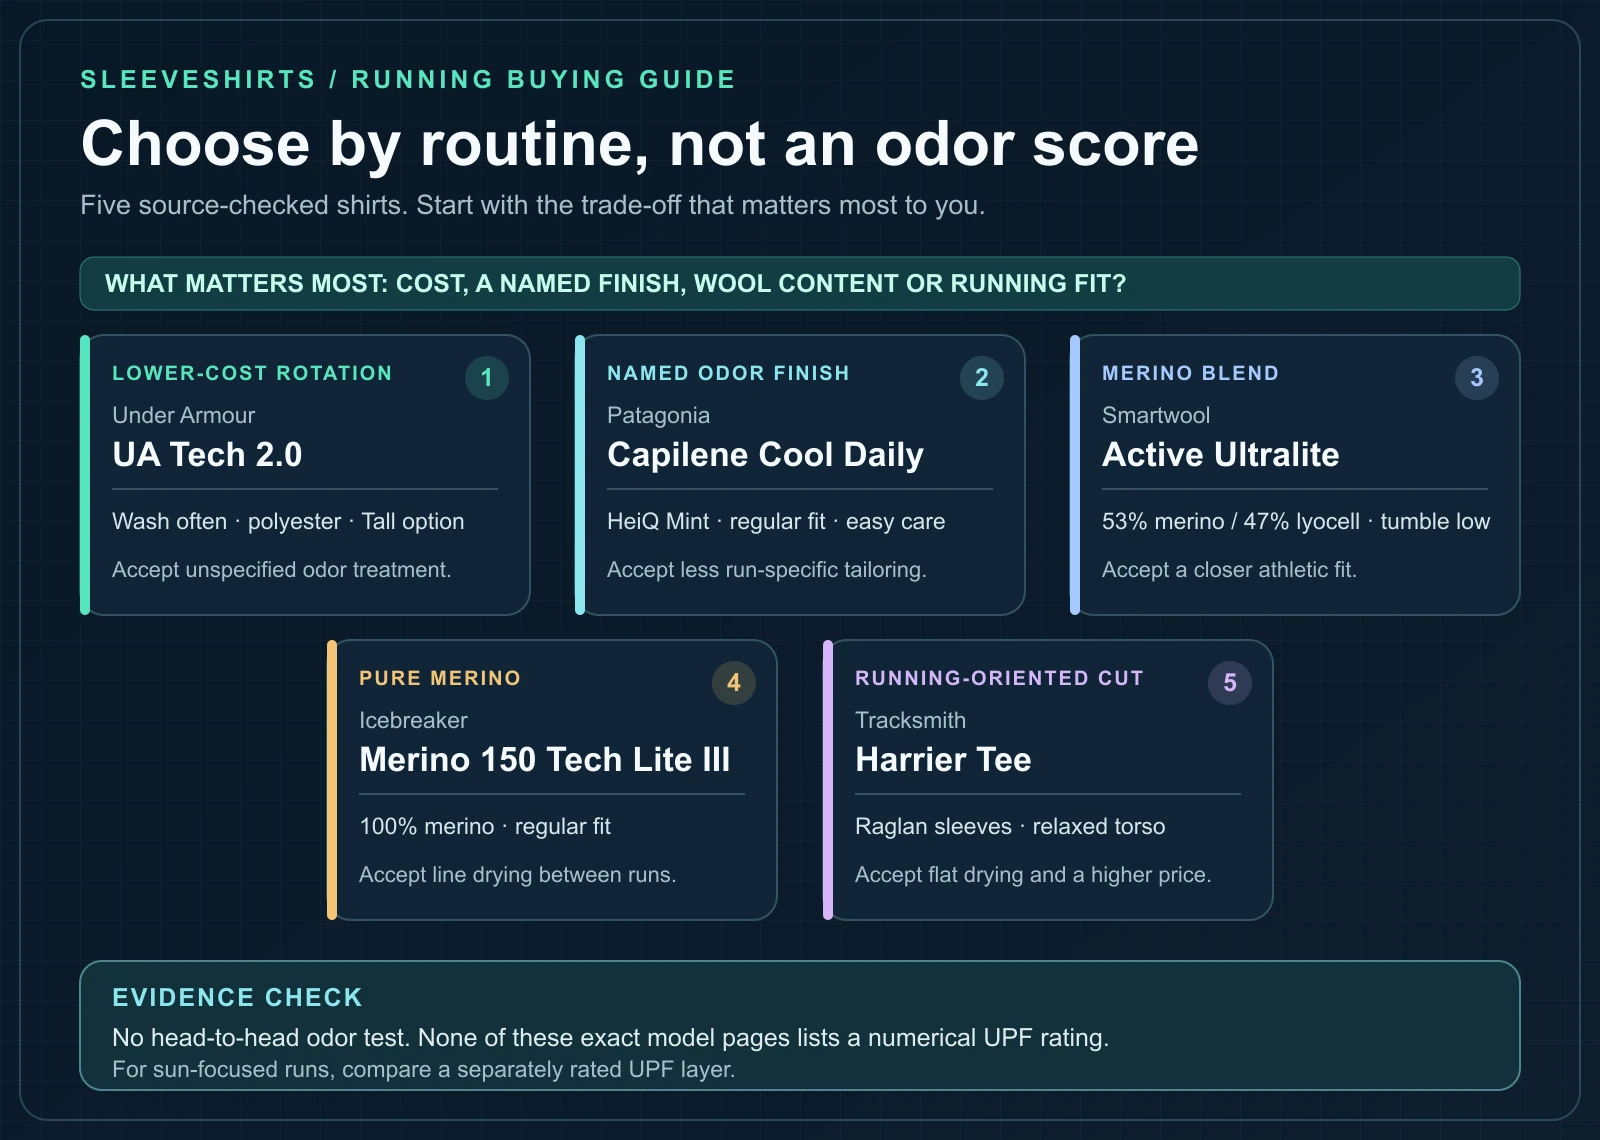This screenshot has height=1140, width=1600.
Task: Click '100% merino · regular fit' line
Action: [485, 827]
